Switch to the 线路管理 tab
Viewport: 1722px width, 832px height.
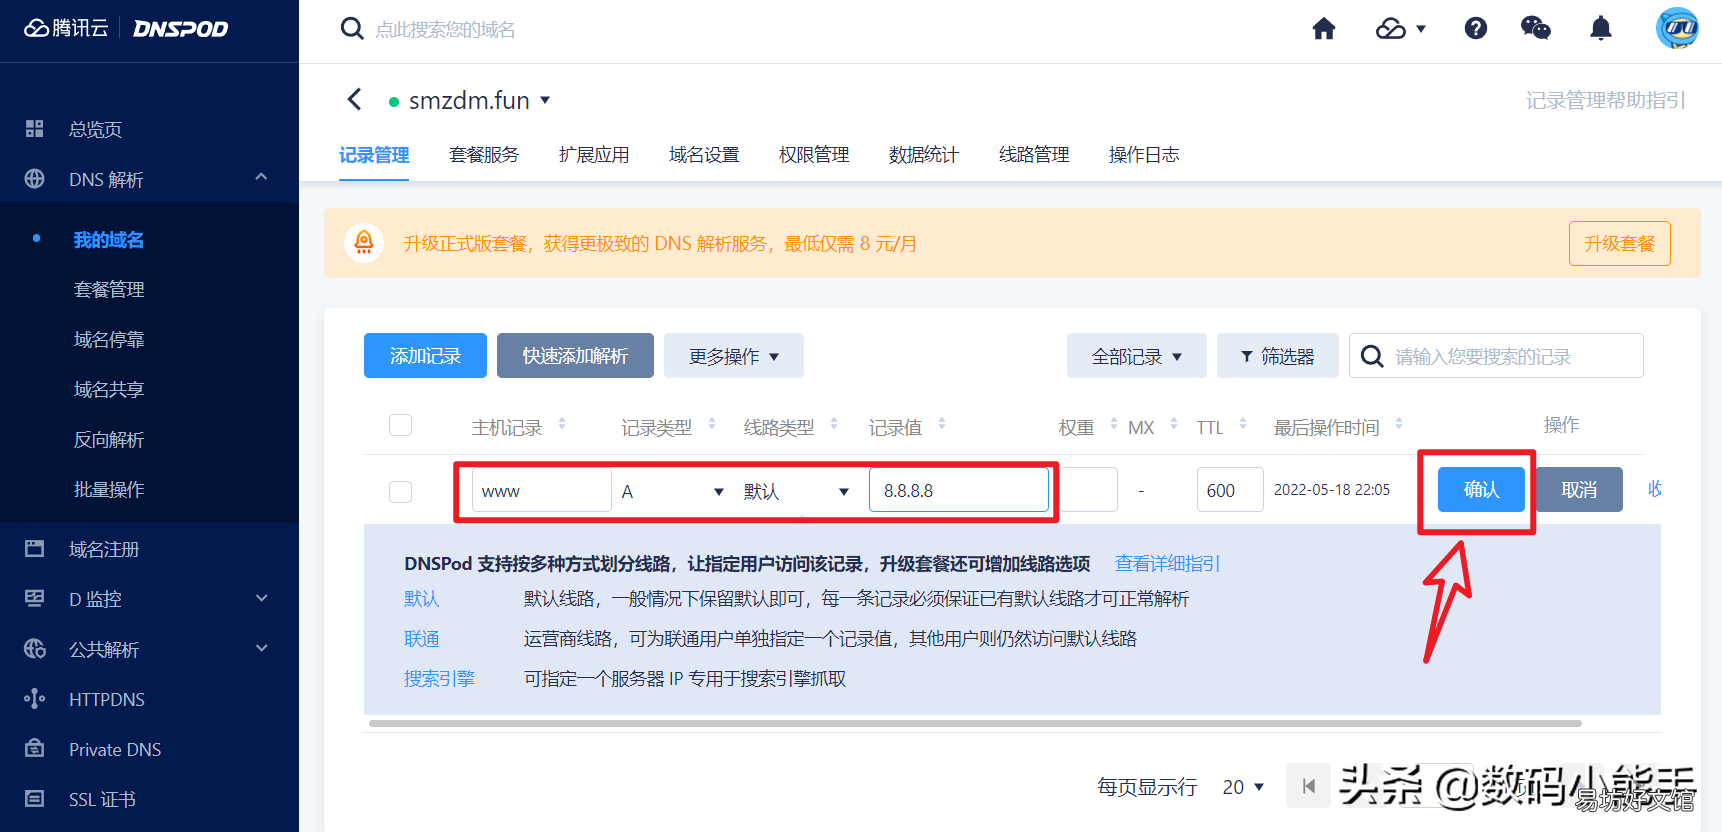click(1034, 155)
